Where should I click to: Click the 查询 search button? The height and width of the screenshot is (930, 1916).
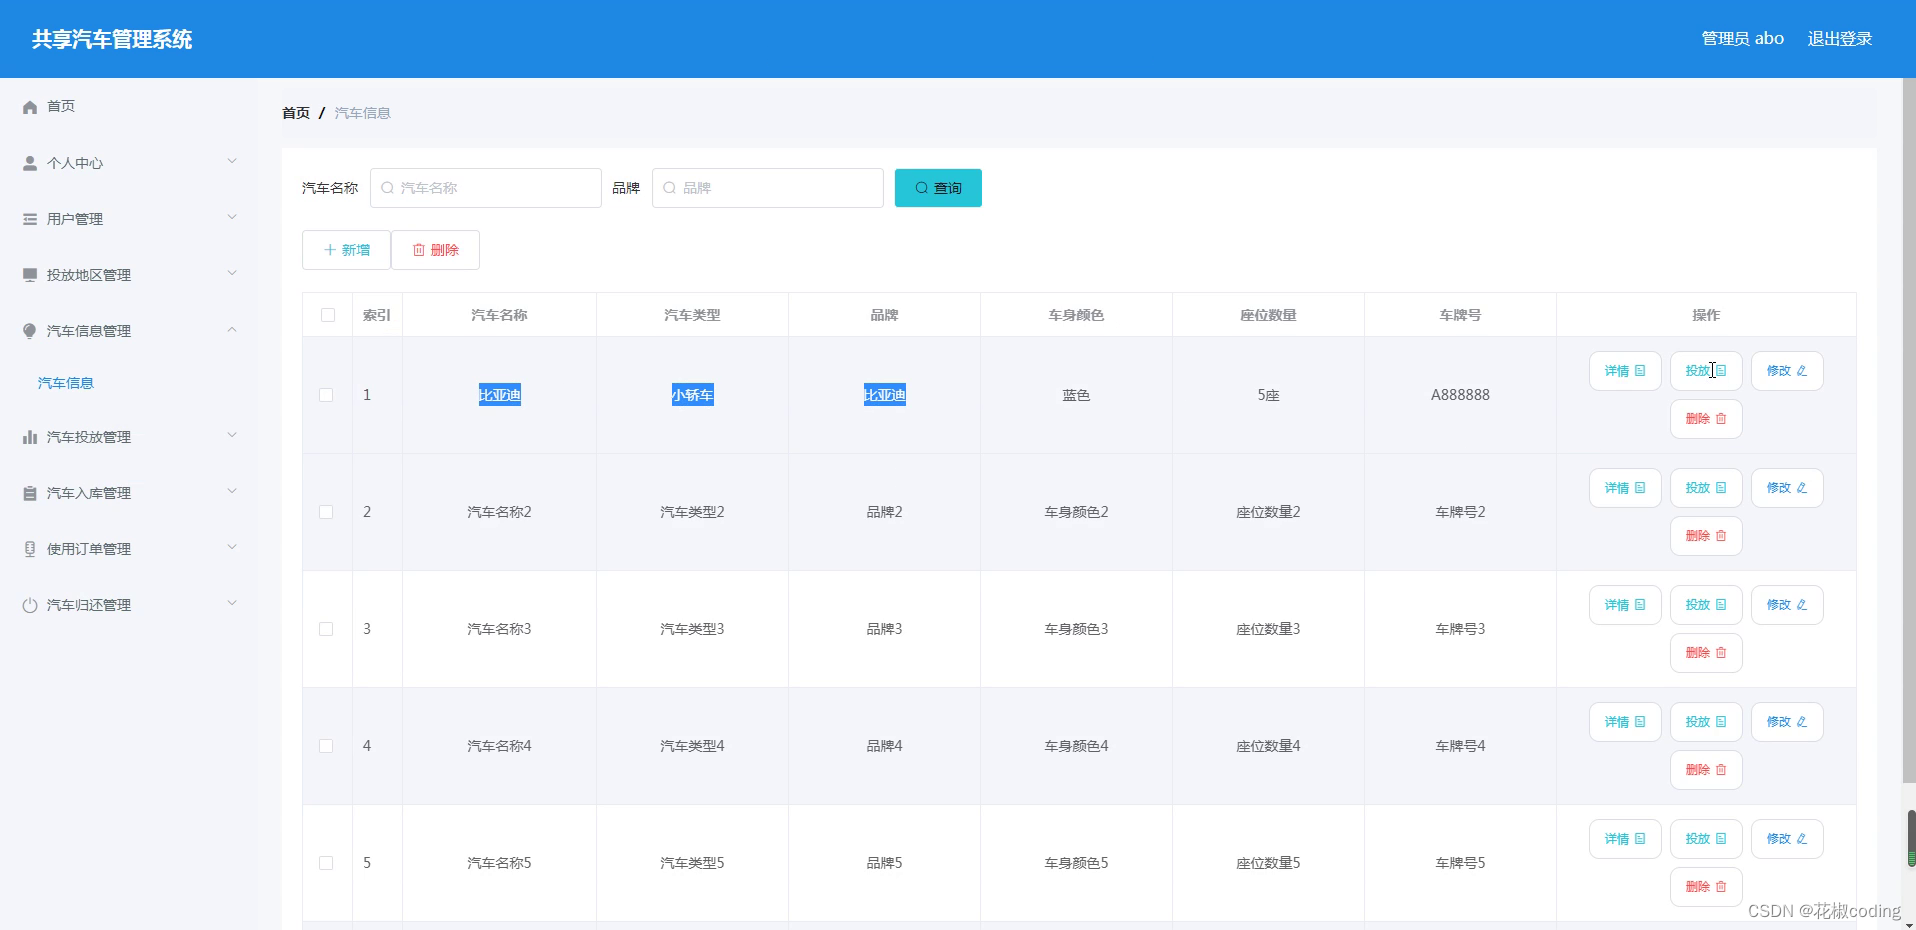(x=938, y=188)
